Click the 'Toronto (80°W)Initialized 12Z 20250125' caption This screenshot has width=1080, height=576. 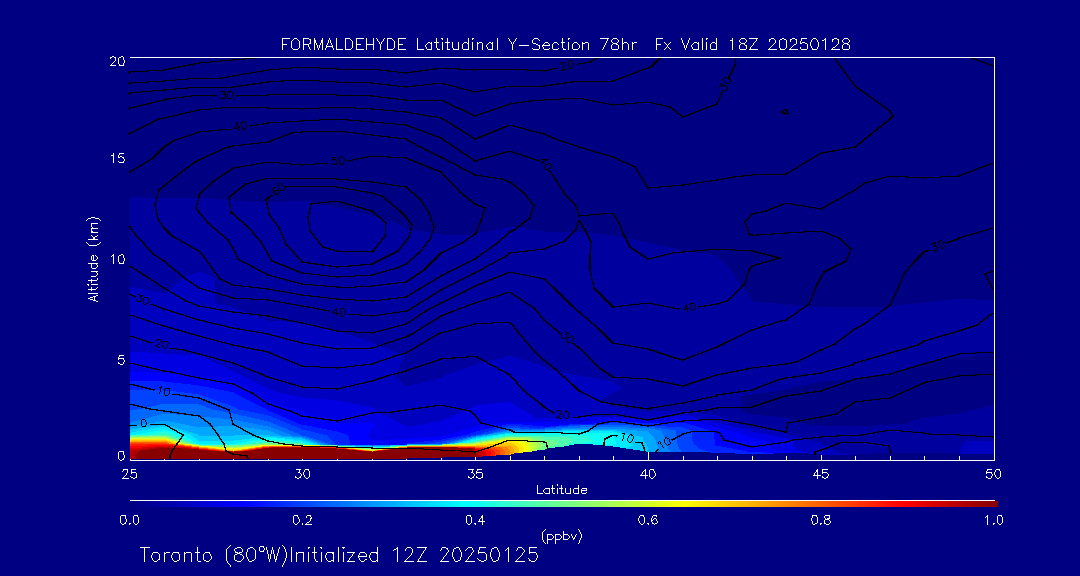[339, 555]
